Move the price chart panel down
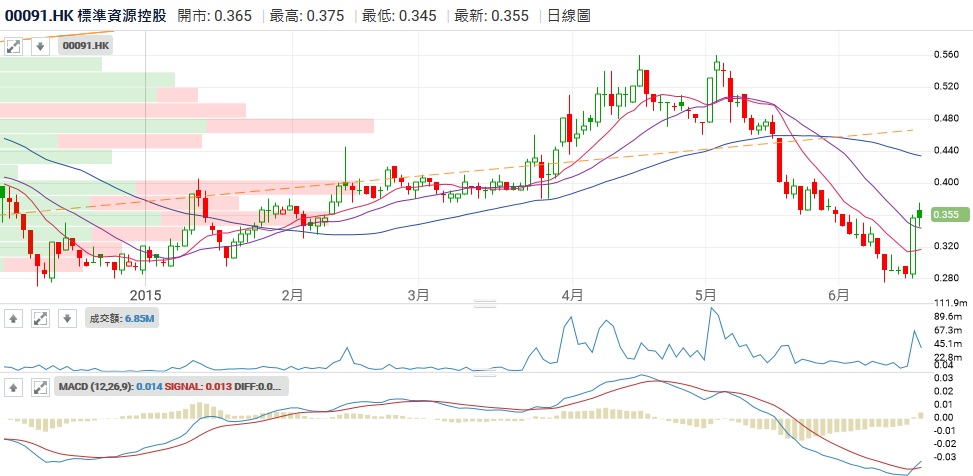Screen dimensions: 973x476 (x=41, y=46)
